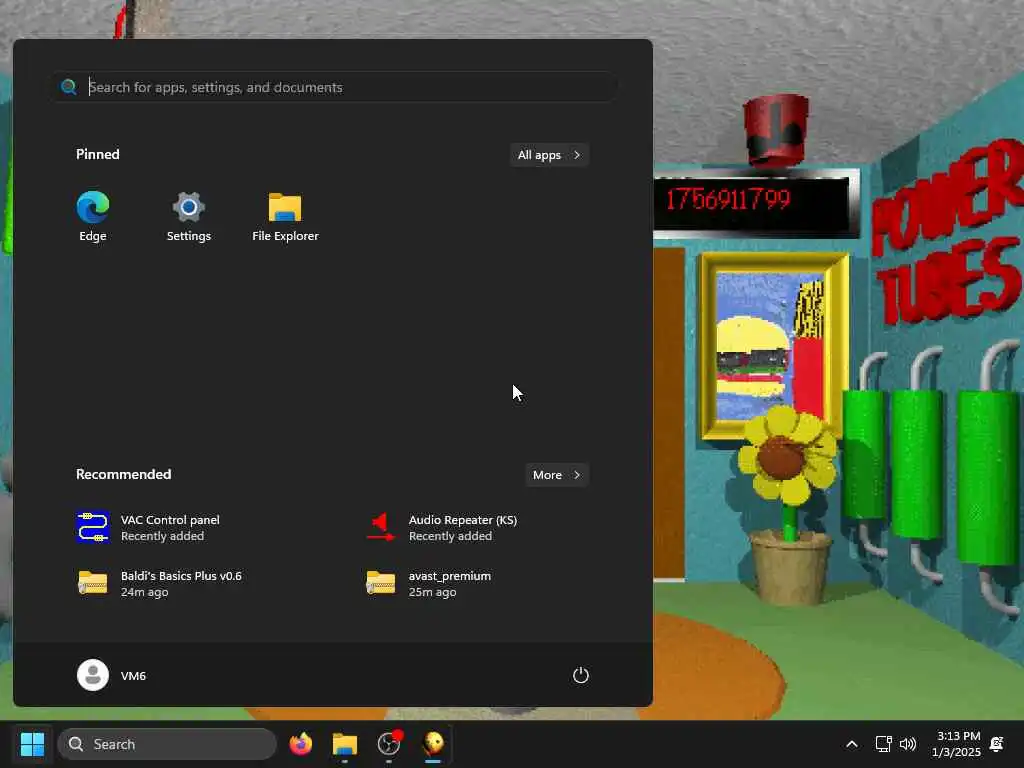Image resolution: width=1024 pixels, height=768 pixels.
Task: Click the search magnifier icon in Start menu
Action: [69, 87]
